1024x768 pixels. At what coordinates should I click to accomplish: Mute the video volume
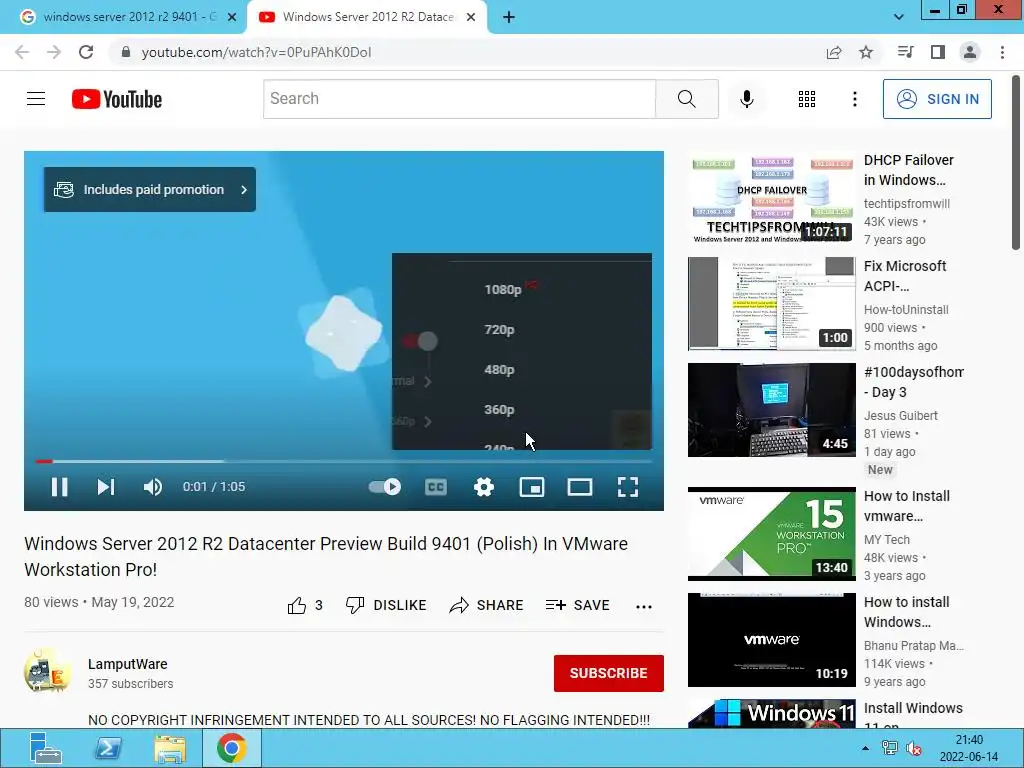[x=153, y=487]
